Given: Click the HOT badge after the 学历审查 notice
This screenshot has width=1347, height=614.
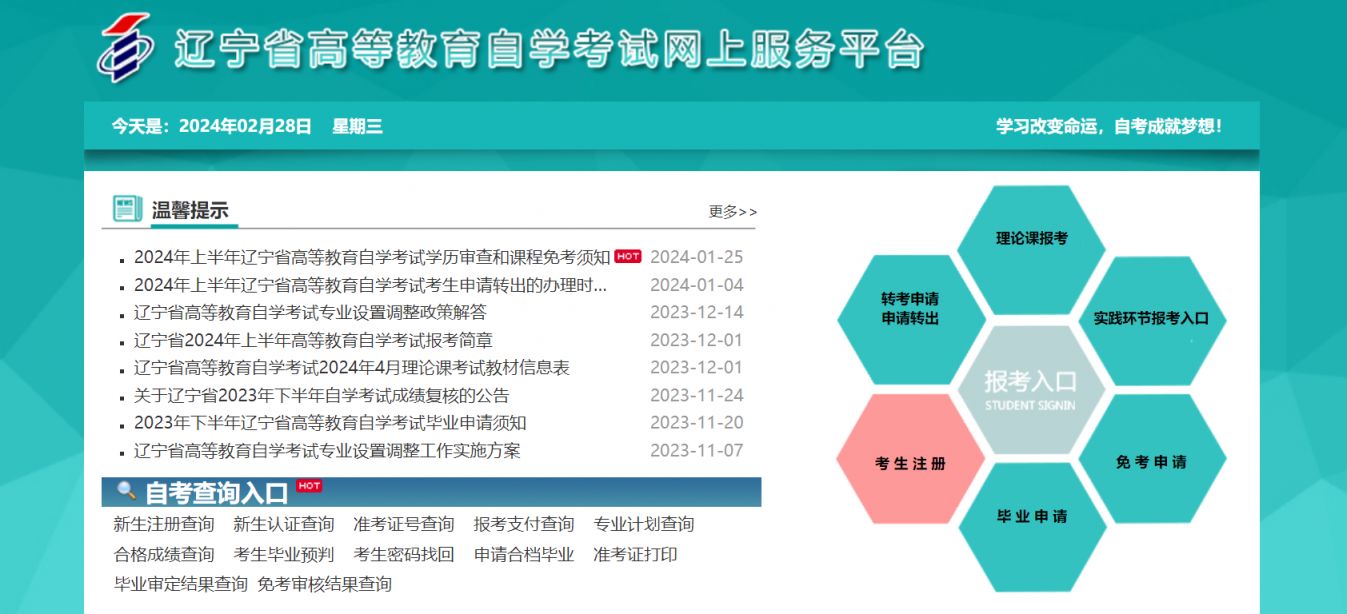Looking at the screenshot, I should (628, 256).
